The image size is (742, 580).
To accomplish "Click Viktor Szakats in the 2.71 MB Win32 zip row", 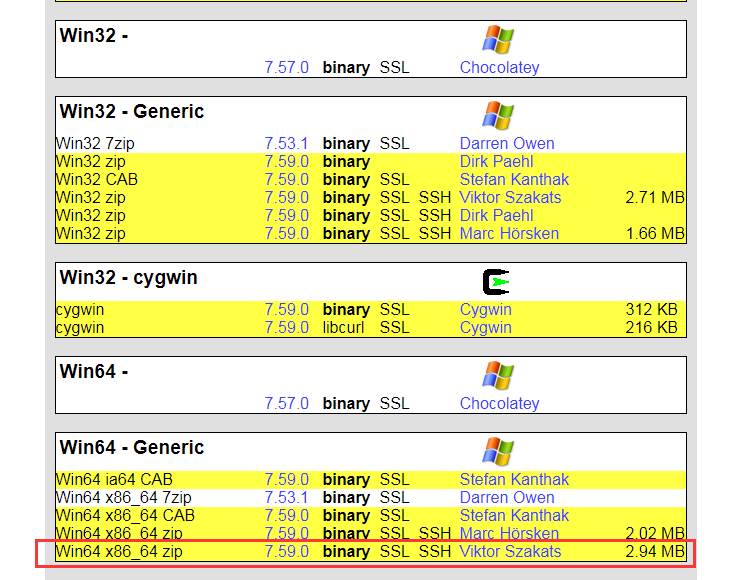I will click(510, 198).
